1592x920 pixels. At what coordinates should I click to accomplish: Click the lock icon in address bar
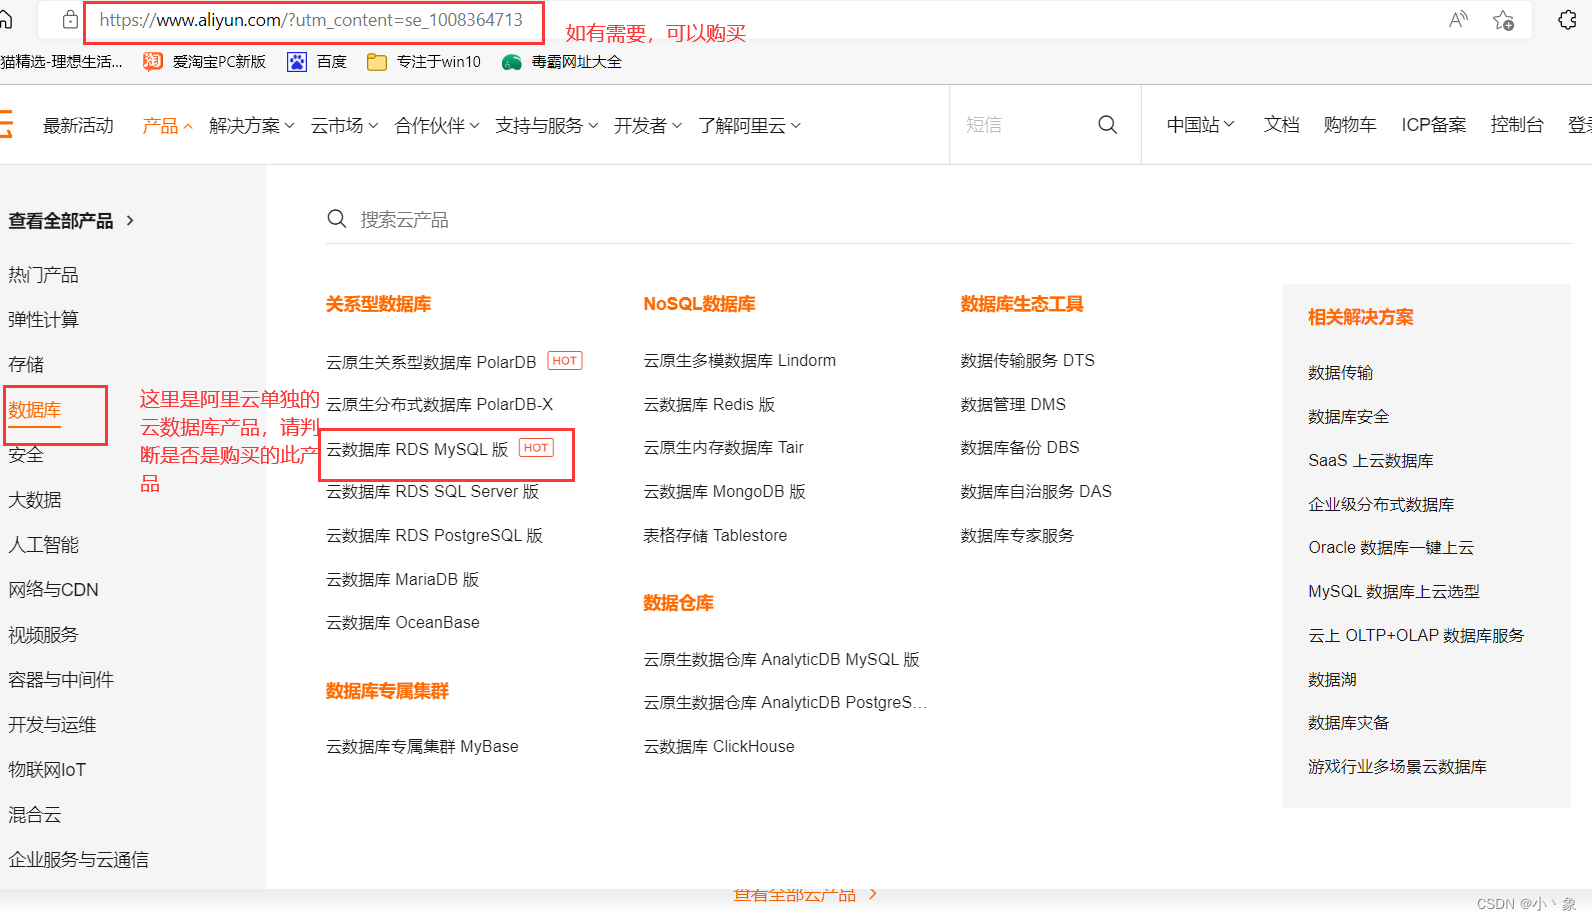point(70,20)
